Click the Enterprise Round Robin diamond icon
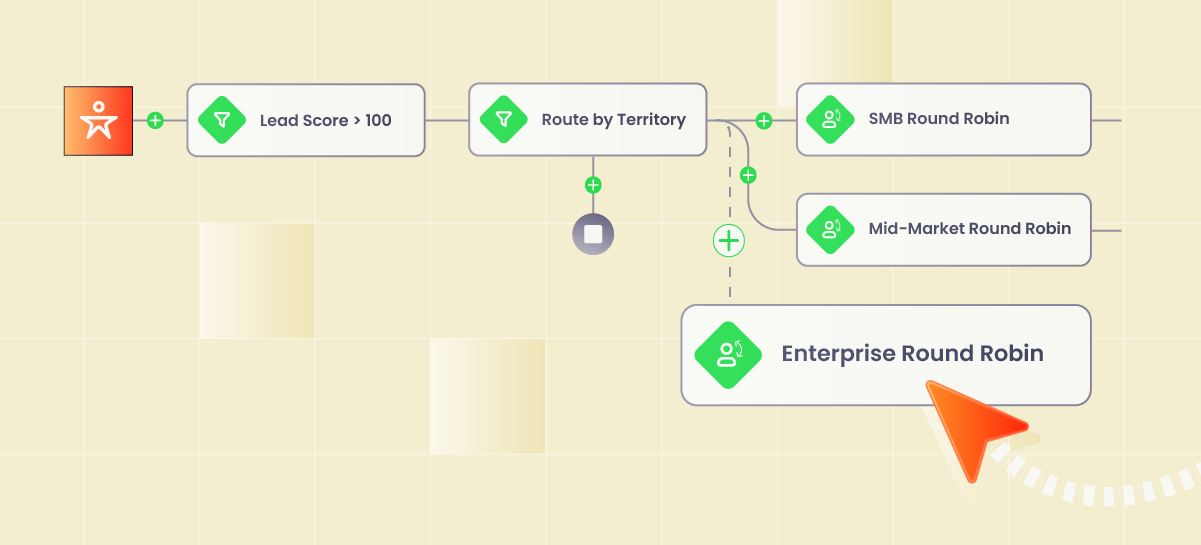 click(728, 355)
